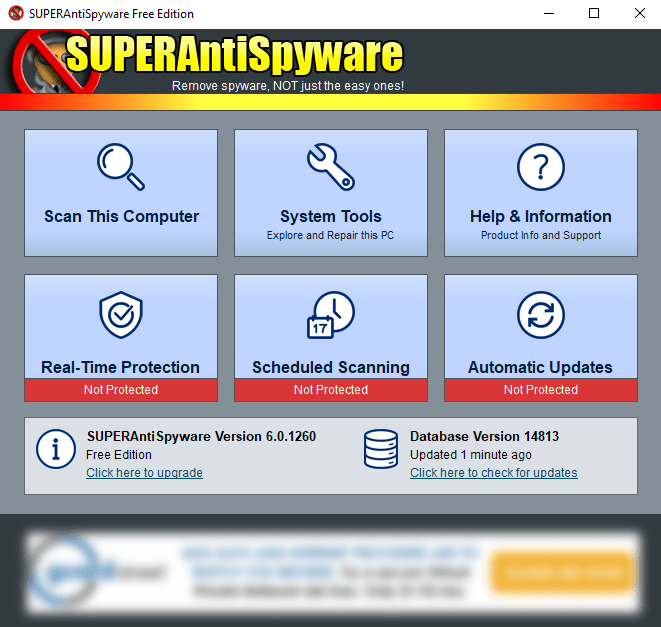Image resolution: width=661 pixels, height=627 pixels.
Task: Open Product Info and Support tile text
Action: (541, 235)
